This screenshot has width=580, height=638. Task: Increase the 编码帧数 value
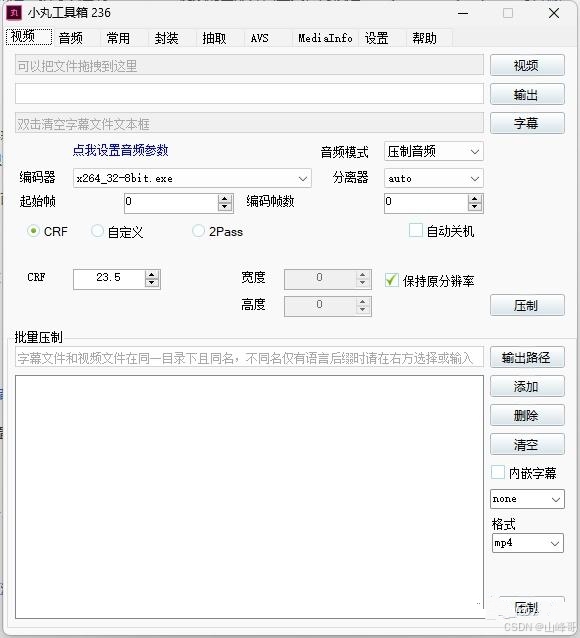pos(475,199)
